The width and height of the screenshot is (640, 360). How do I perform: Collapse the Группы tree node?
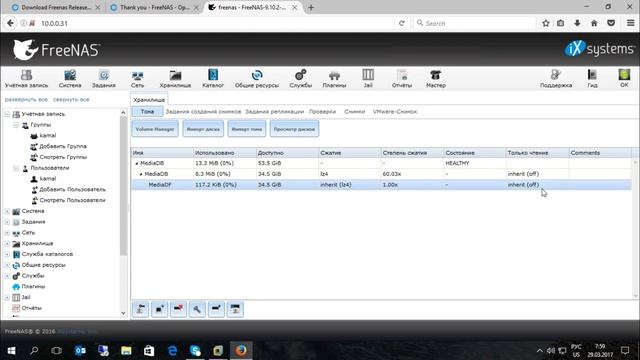tap(16, 125)
